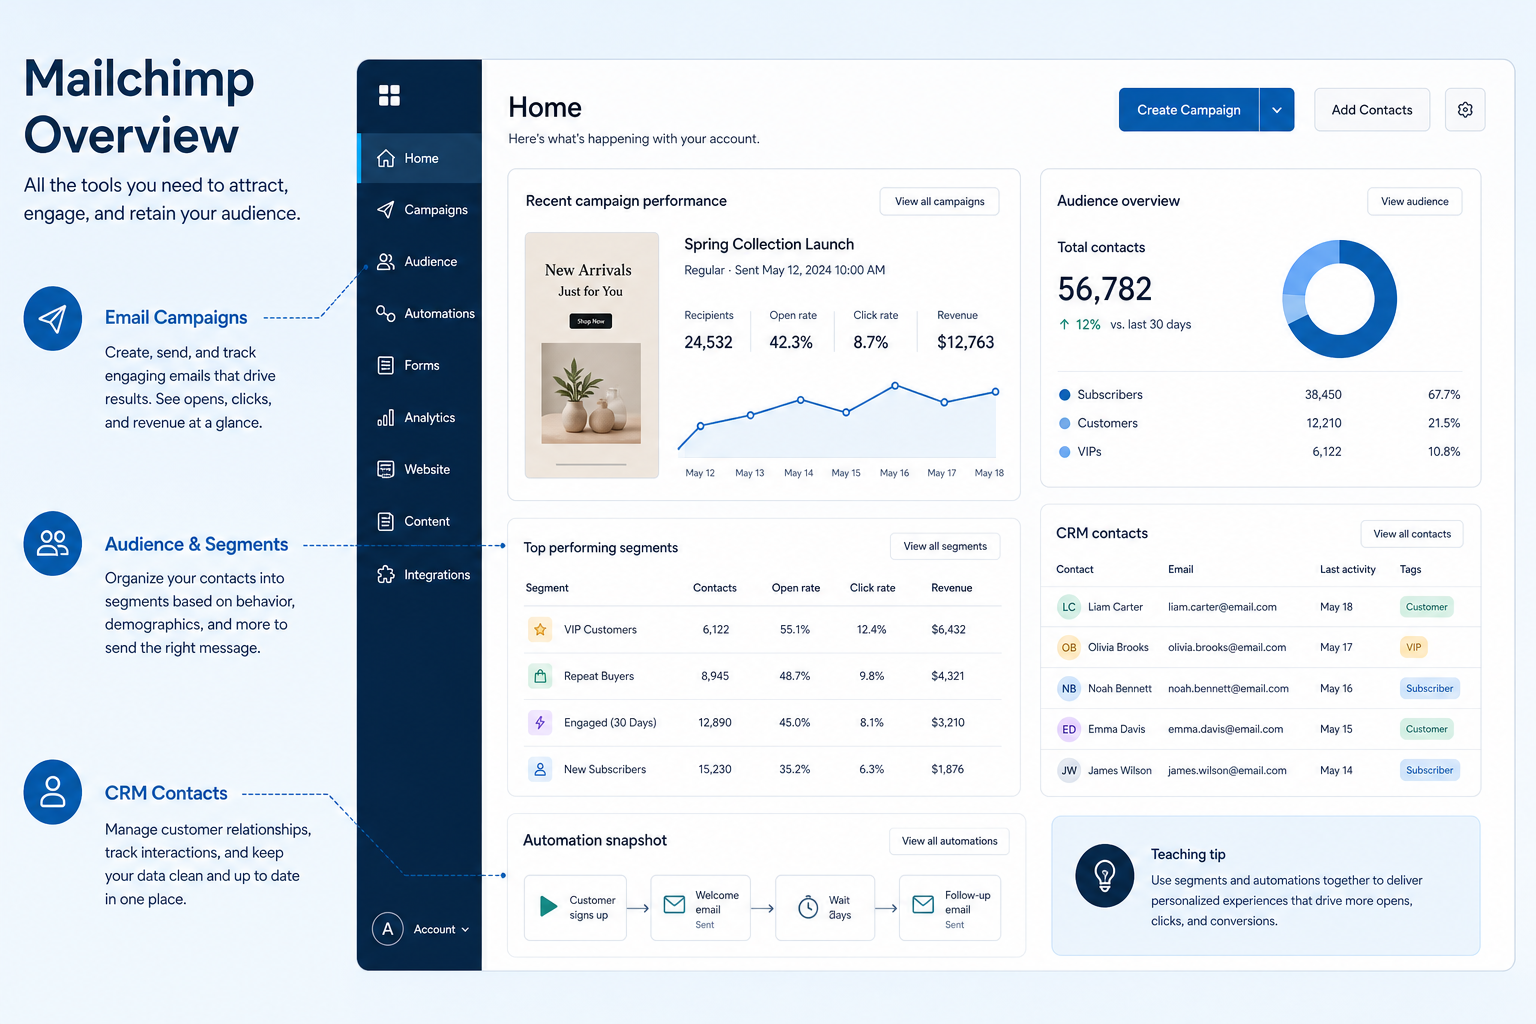Click the Account avatar letter A
The height and width of the screenshot is (1024, 1536).
click(388, 929)
